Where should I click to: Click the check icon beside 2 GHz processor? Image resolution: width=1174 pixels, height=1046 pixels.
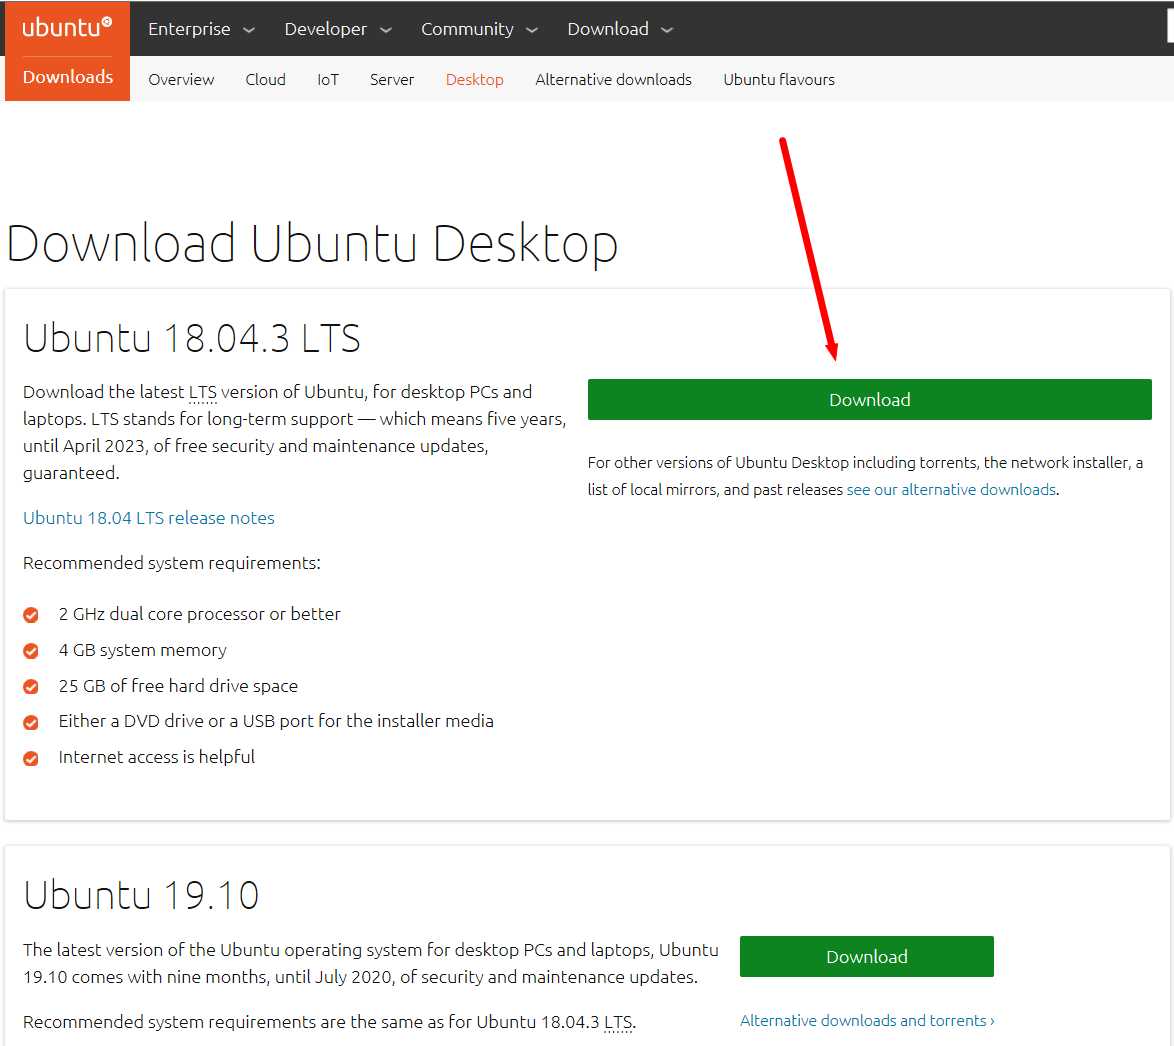pyautogui.click(x=31, y=615)
